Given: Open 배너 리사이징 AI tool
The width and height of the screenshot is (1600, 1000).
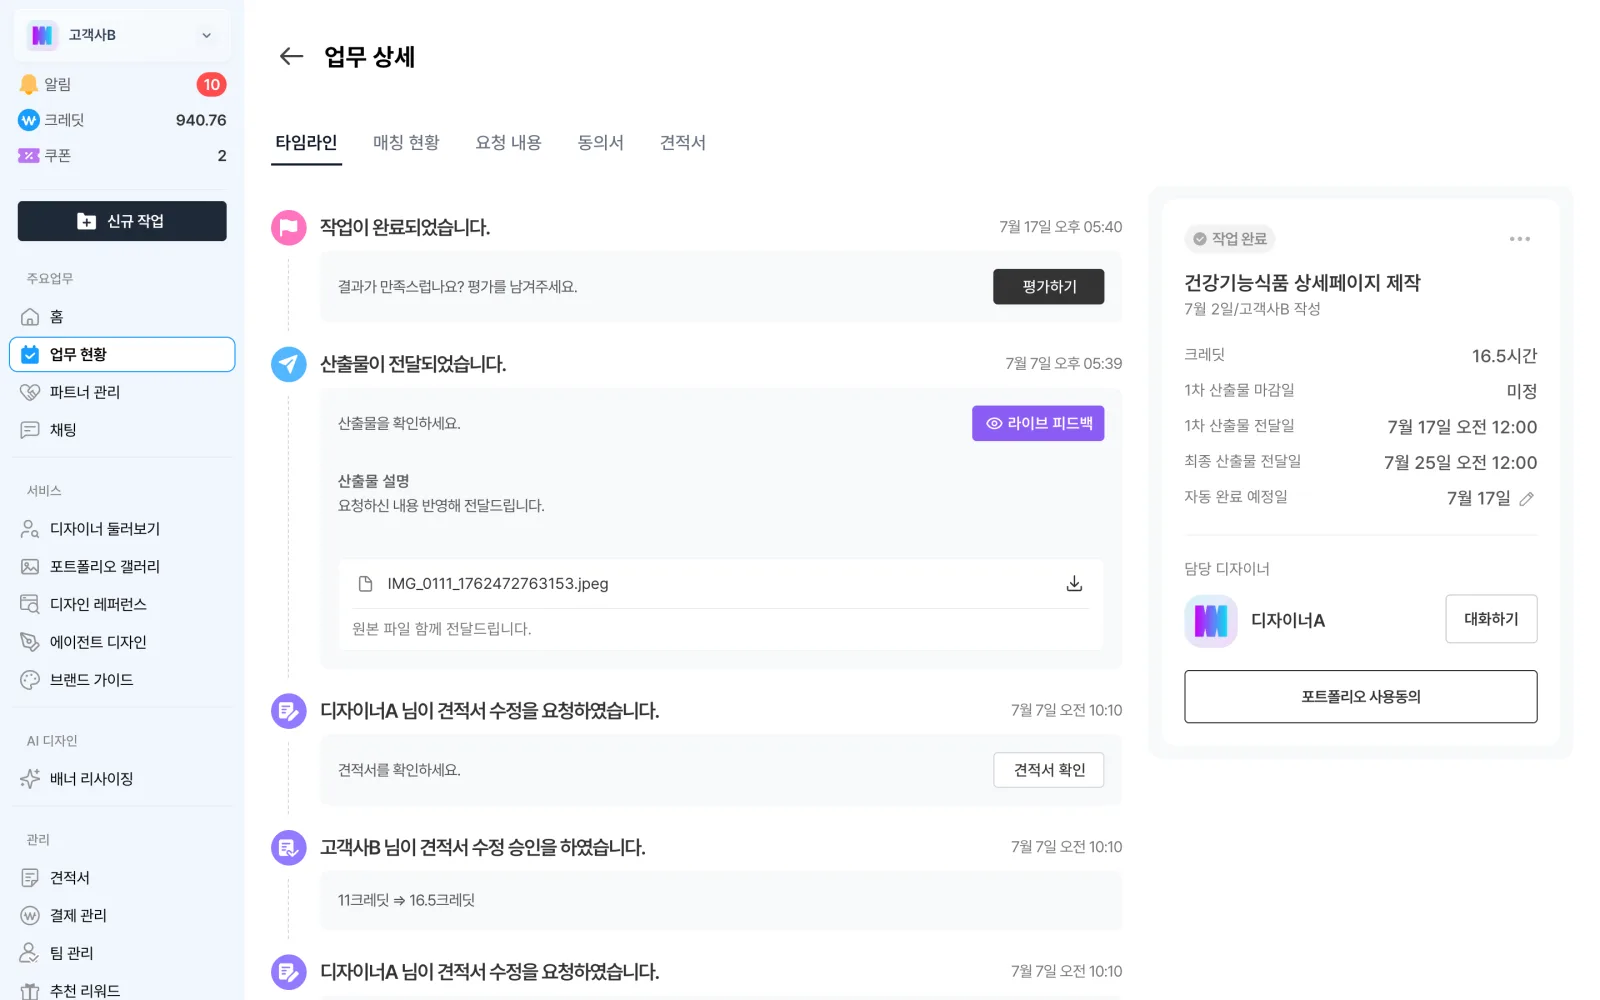Looking at the screenshot, I should tap(122, 779).
